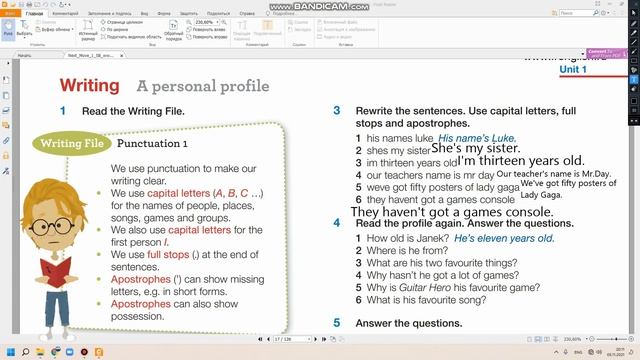Go to previous page button
The height and width of the screenshot is (360, 640).
(x=268, y=339)
